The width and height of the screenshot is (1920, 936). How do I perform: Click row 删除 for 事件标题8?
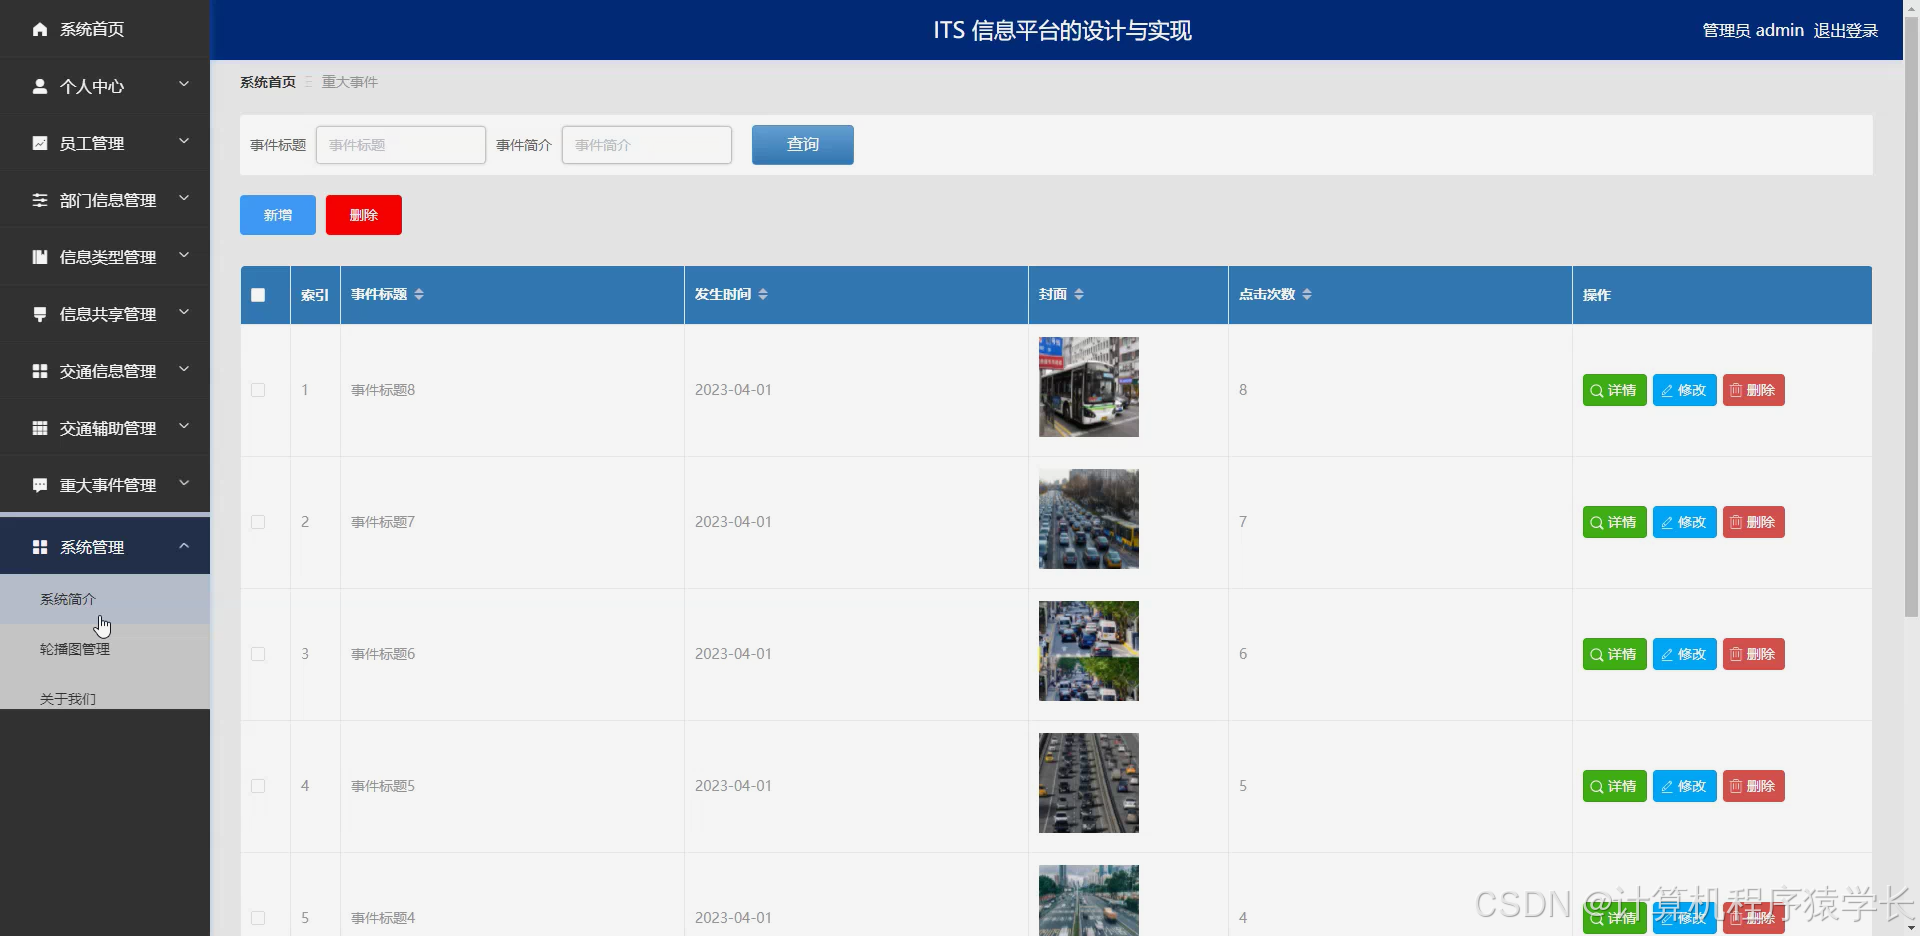coord(1753,390)
